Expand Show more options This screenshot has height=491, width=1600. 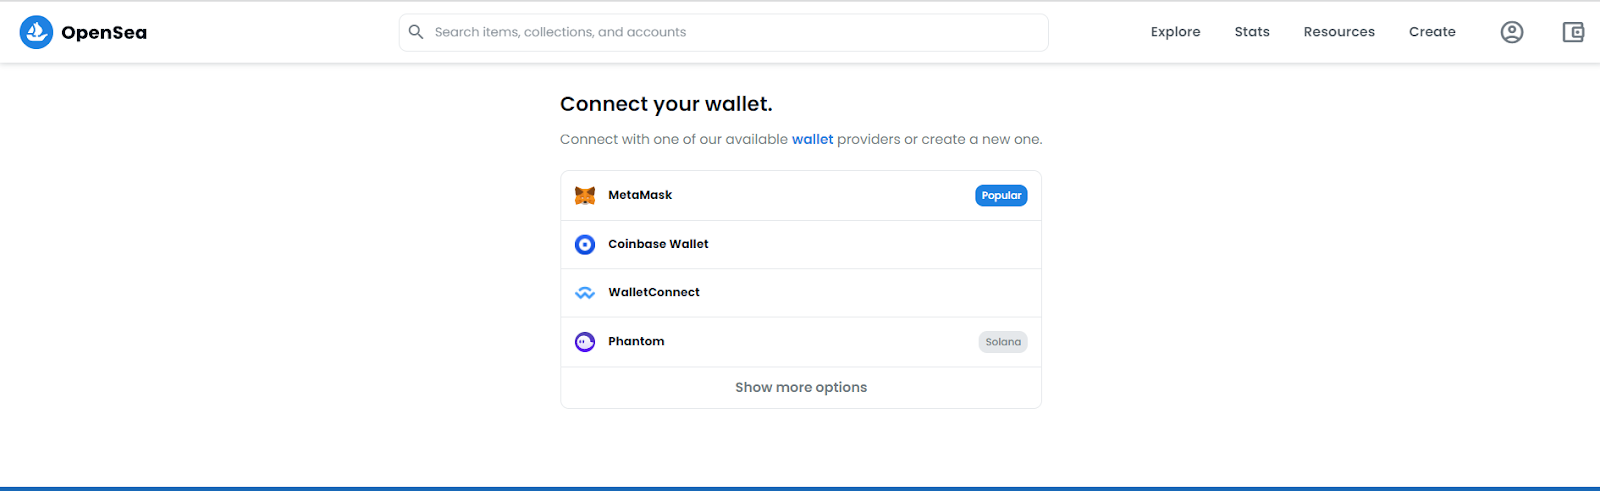coord(801,387)
